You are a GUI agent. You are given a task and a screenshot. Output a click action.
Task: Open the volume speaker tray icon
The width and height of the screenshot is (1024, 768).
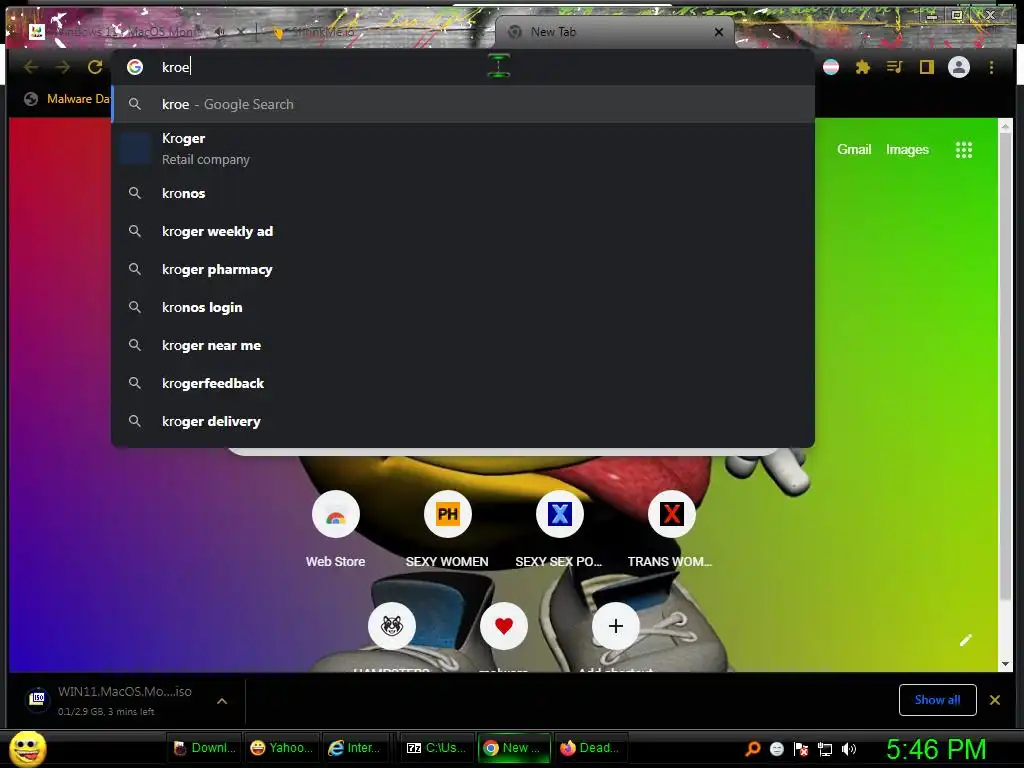coord(849,749)
